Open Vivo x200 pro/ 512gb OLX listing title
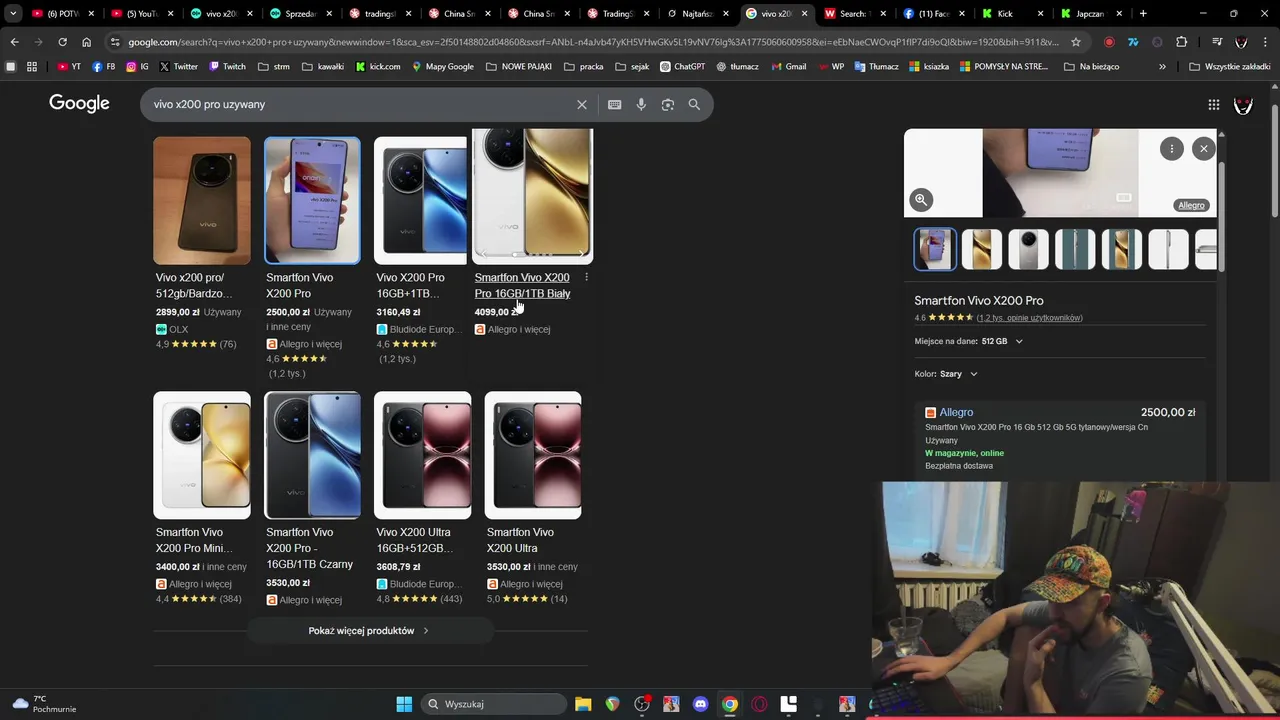This screenshot has height=720, width=1280. pos(194,285)
